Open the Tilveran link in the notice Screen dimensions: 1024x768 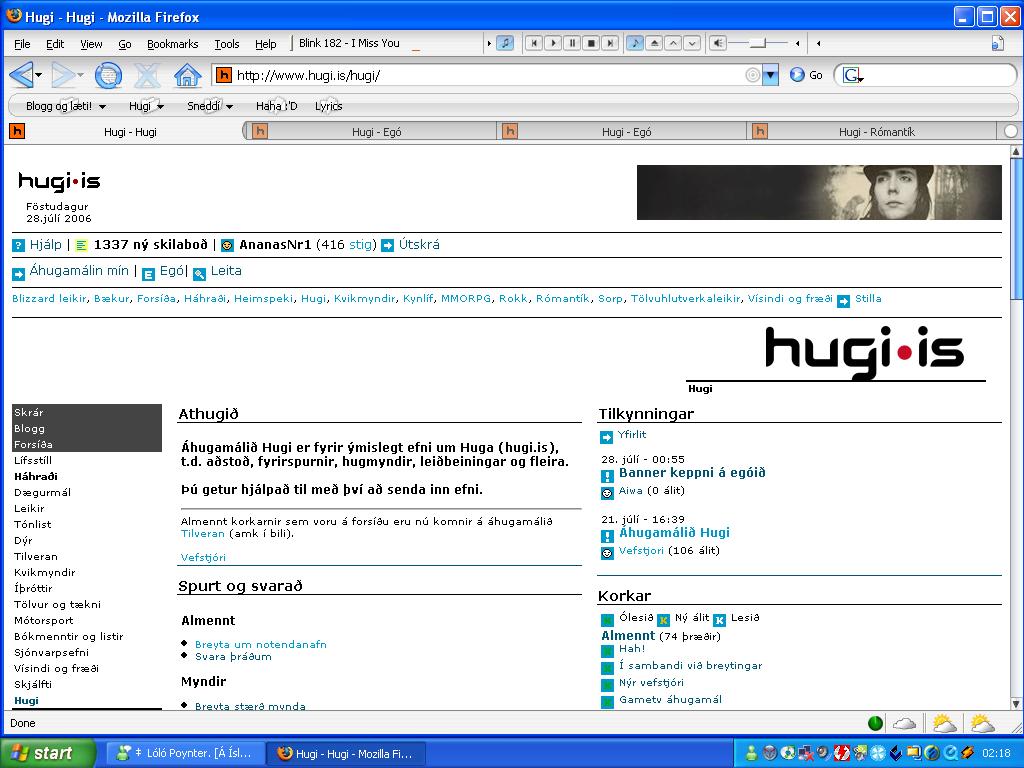coord(202,534)
